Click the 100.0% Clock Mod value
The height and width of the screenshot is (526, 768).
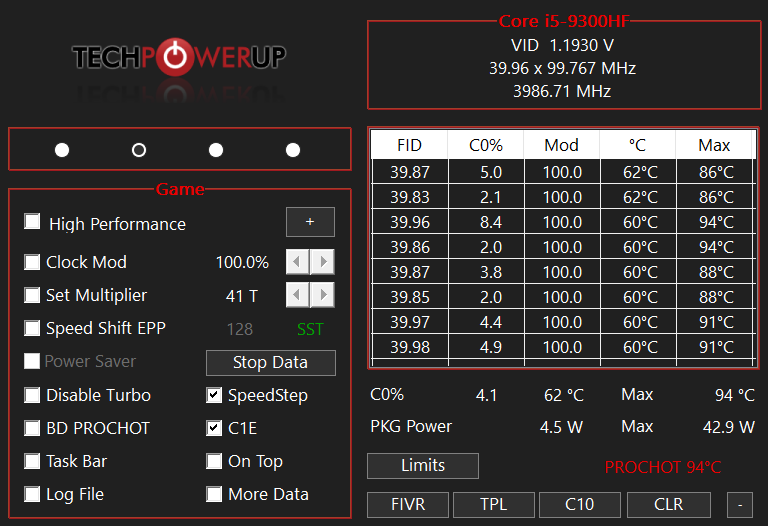[x=242, y=263]
